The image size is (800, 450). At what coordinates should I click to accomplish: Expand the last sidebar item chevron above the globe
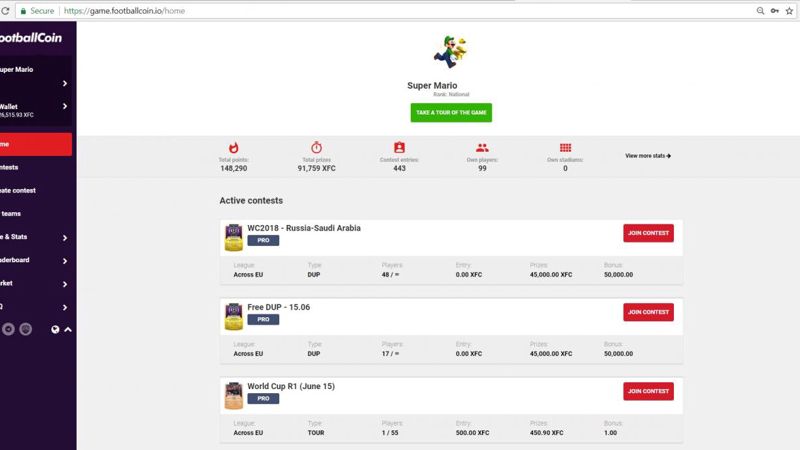click(x=65, y=307)
